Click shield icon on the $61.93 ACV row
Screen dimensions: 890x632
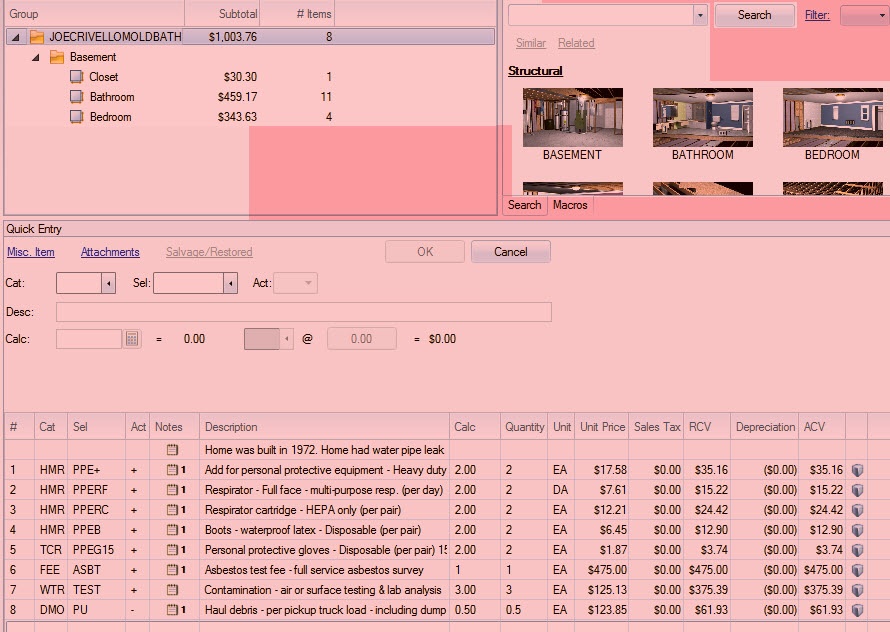pyautogui.click(x=858, y=610)
